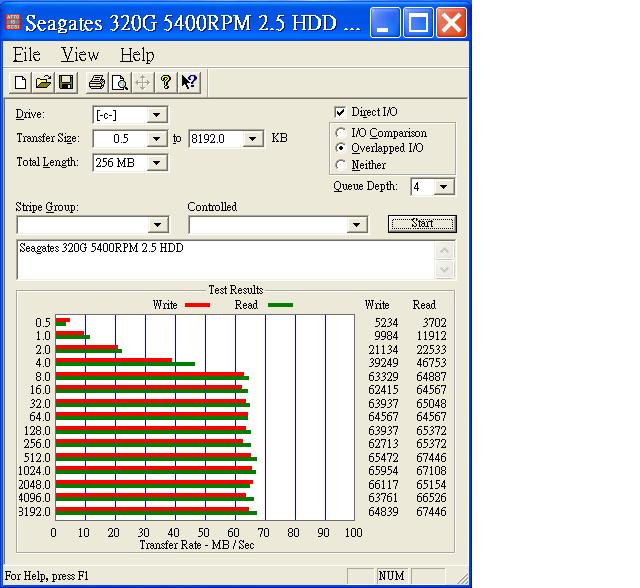Screen dimensions: 640x588
Task: Open the Drive dropdown showing [-c-]
Action: coord(157,115)
